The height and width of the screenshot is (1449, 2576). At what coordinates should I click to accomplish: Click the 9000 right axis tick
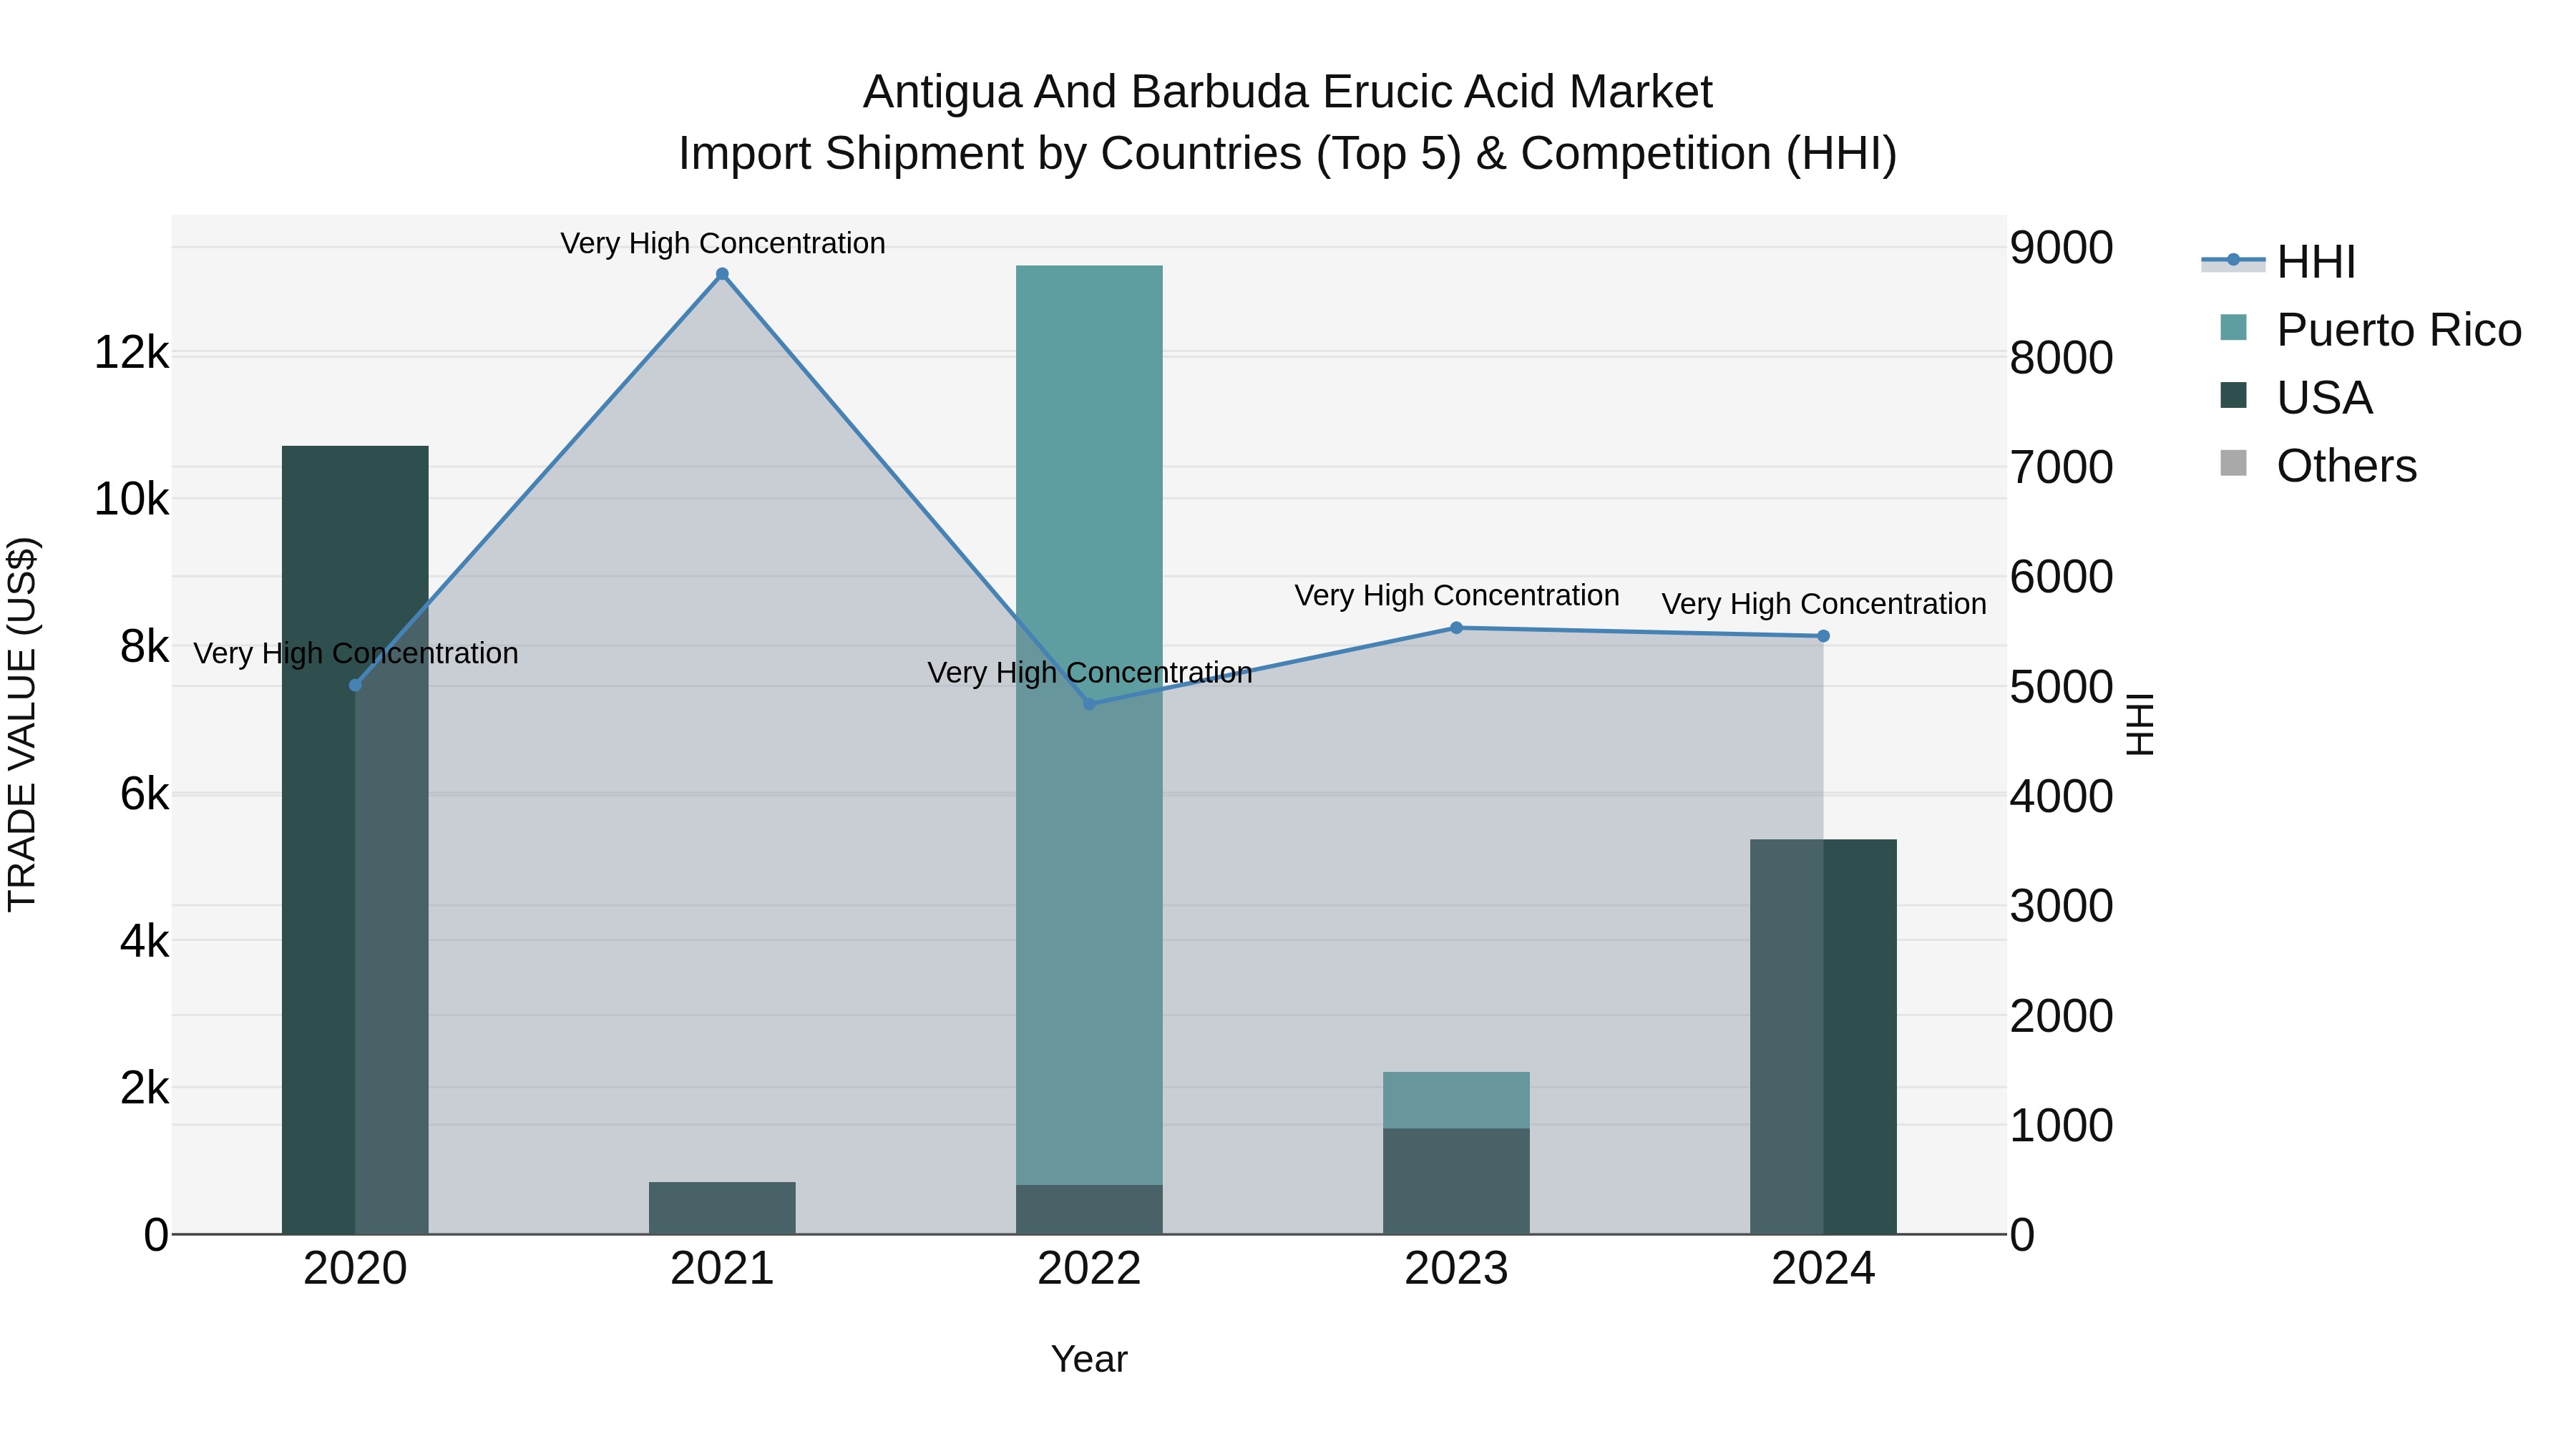[x=2061, y=248]
